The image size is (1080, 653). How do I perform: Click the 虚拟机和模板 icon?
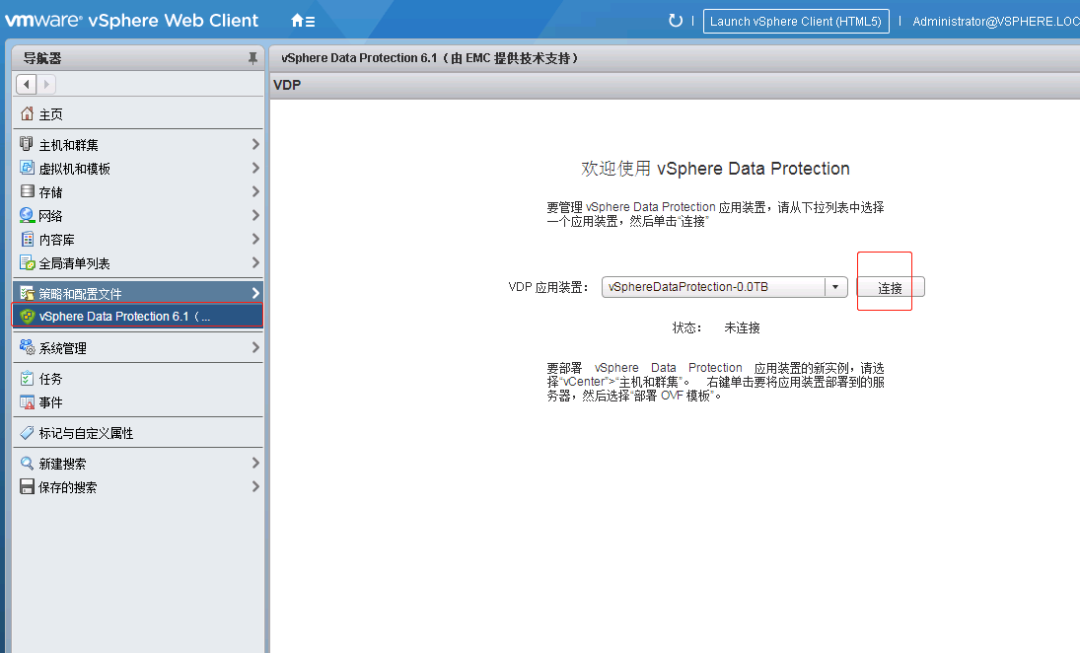click(27, 167)
